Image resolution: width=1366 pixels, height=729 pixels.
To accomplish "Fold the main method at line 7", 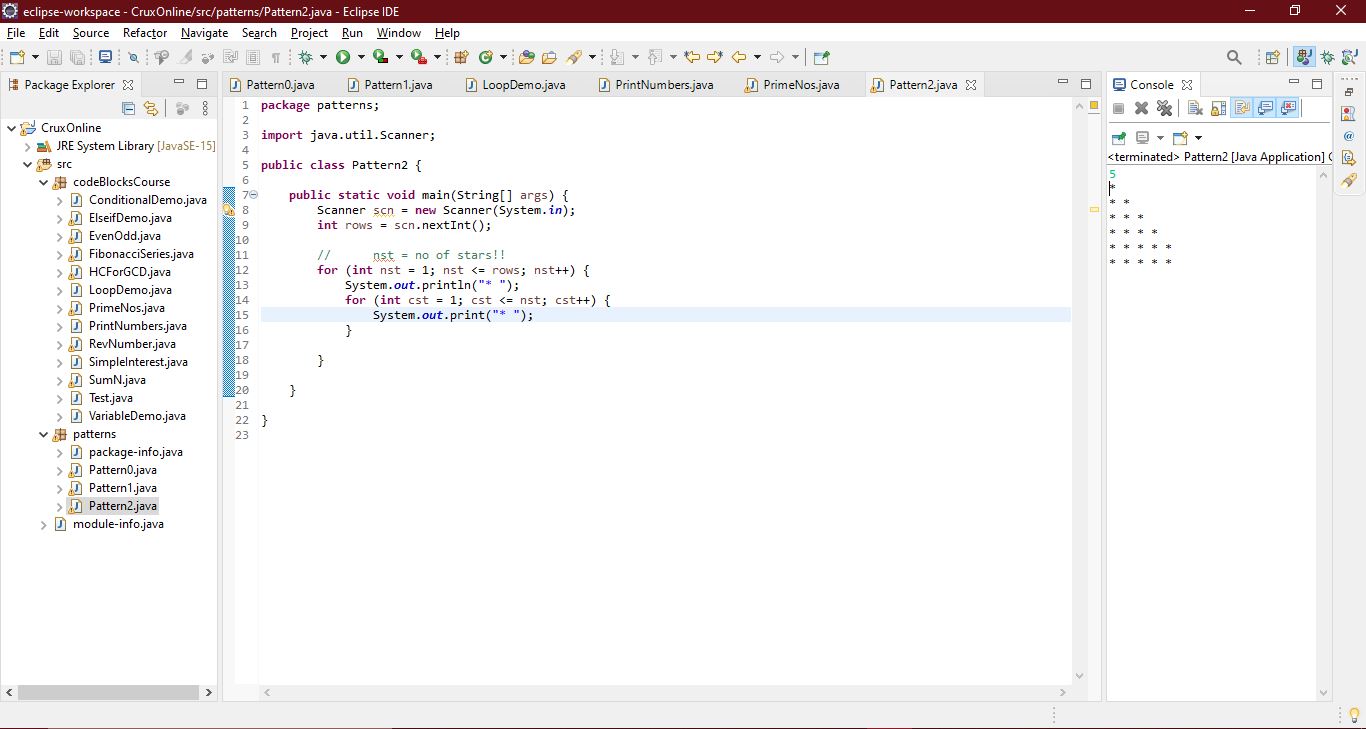I will click(253, 195).
